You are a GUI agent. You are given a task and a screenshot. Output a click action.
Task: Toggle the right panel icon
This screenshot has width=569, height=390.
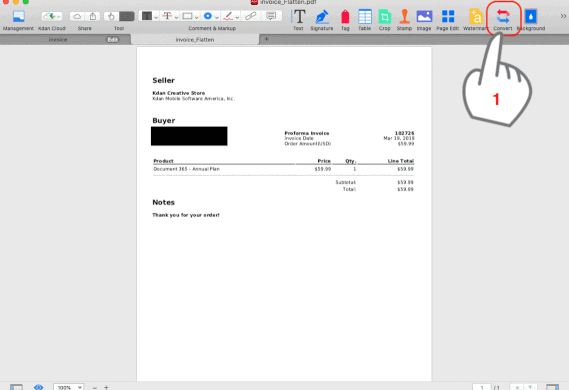point(552,387)
